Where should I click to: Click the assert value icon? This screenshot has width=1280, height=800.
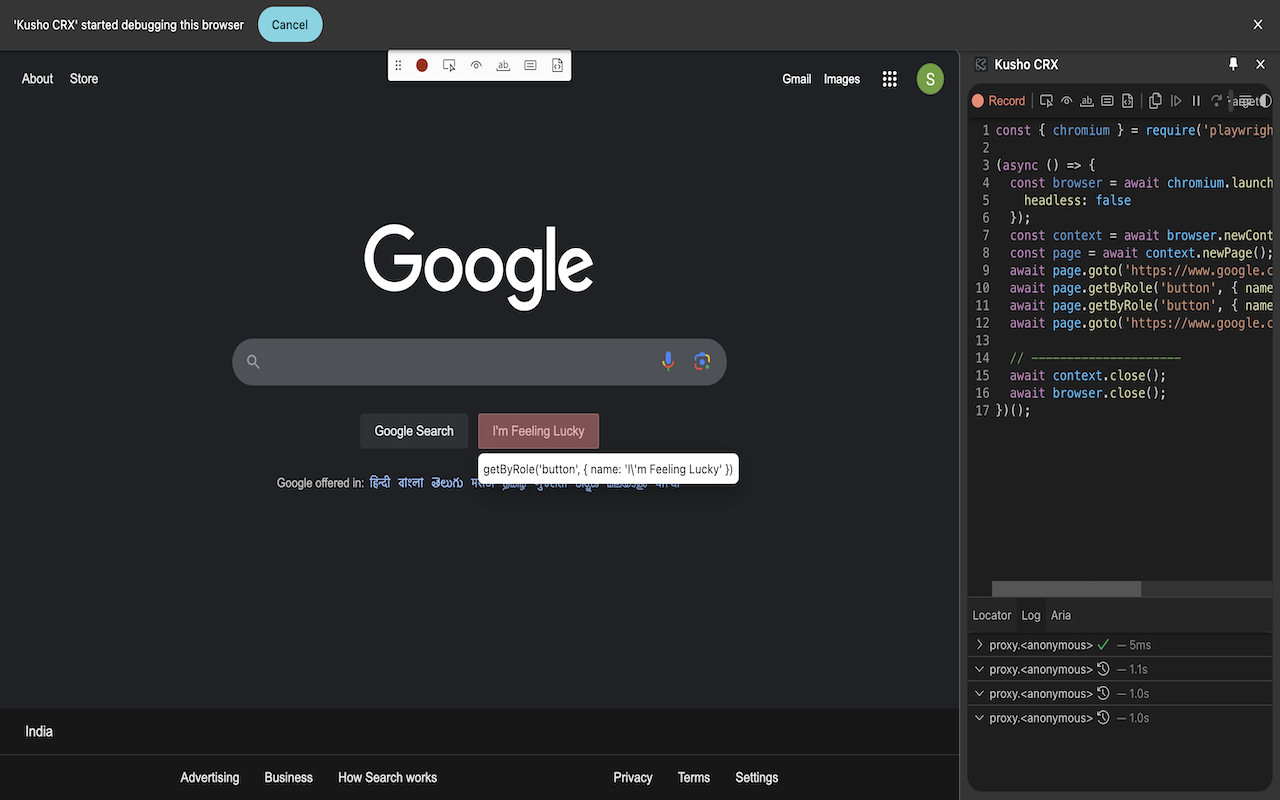[x=1107, y=100]
